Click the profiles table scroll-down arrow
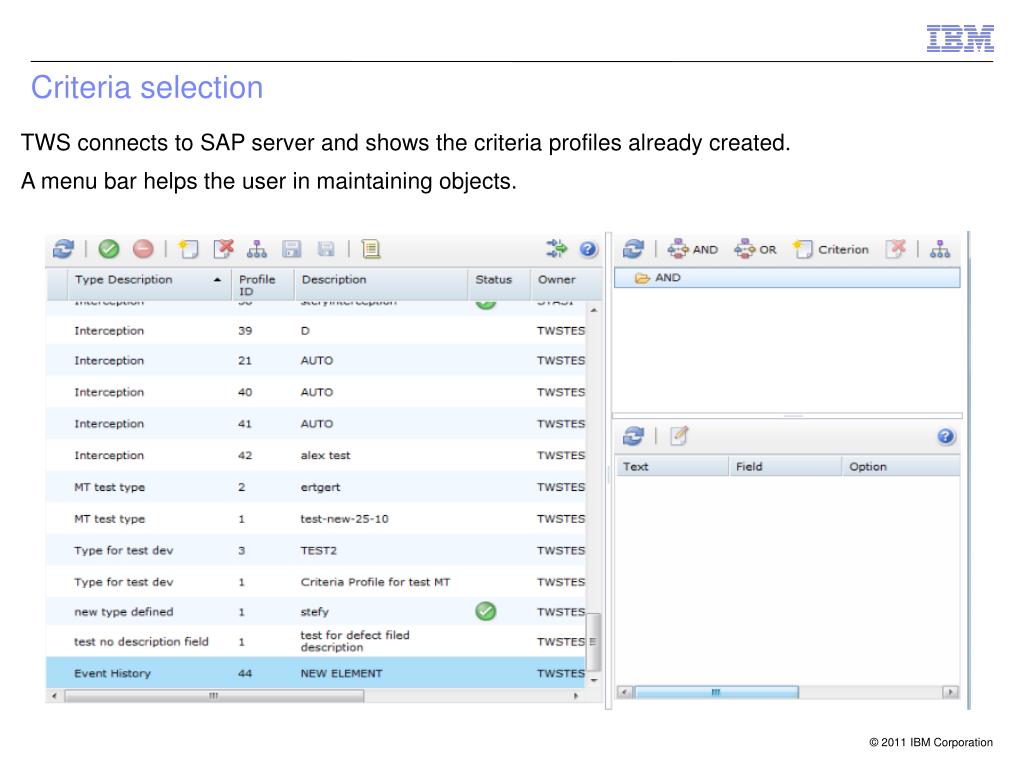This screenshot has height=768, width=1024. tap(594, 680)
